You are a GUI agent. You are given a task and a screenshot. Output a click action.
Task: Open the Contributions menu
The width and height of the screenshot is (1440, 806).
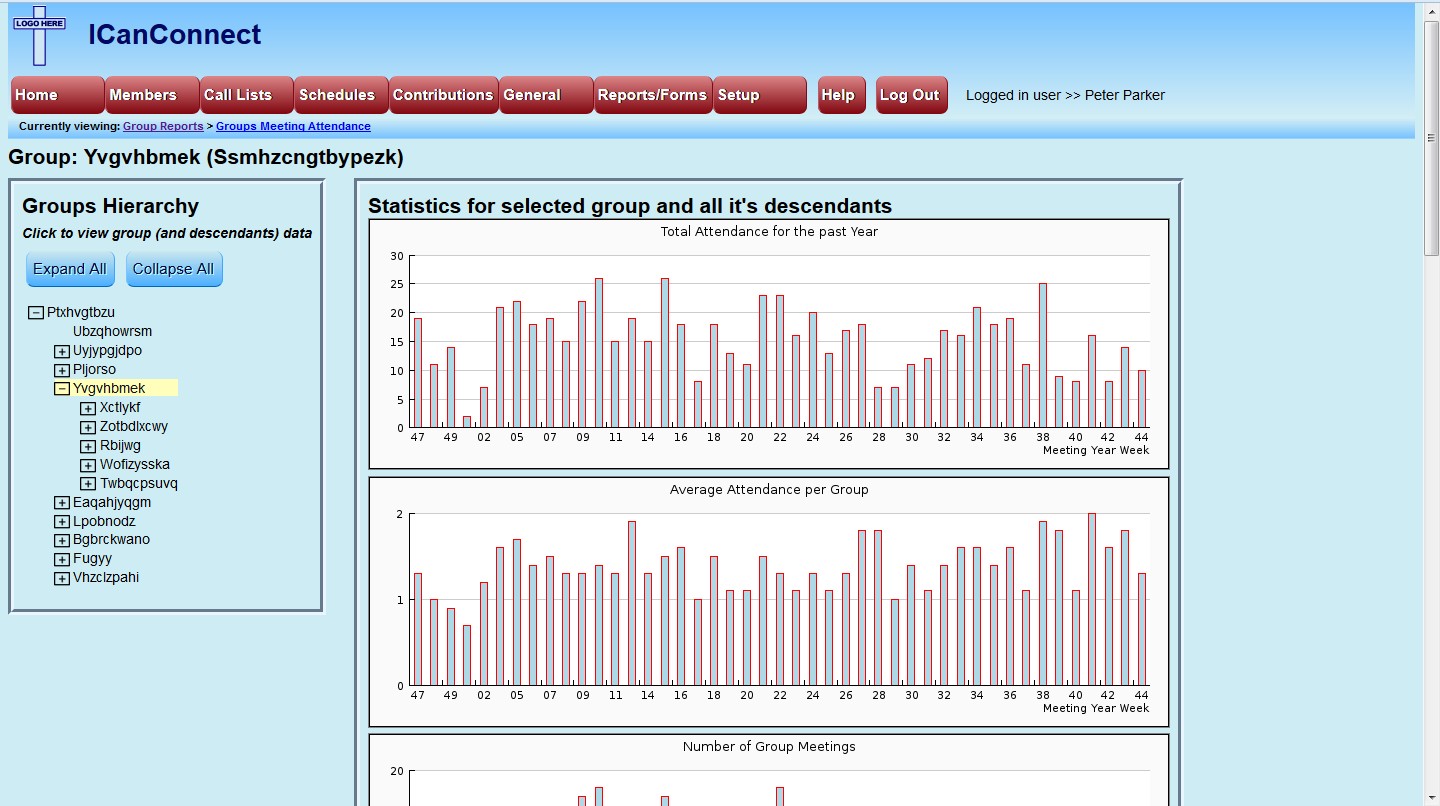click(x=443, y=95)
